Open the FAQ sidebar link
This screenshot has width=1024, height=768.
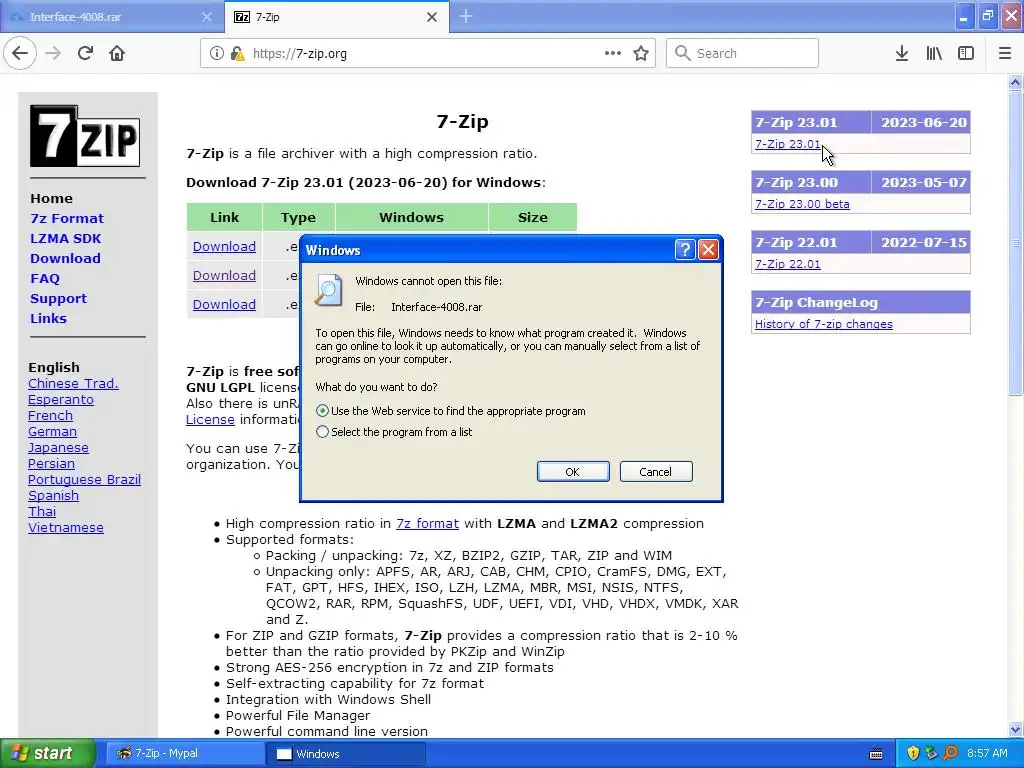point(44,278)
